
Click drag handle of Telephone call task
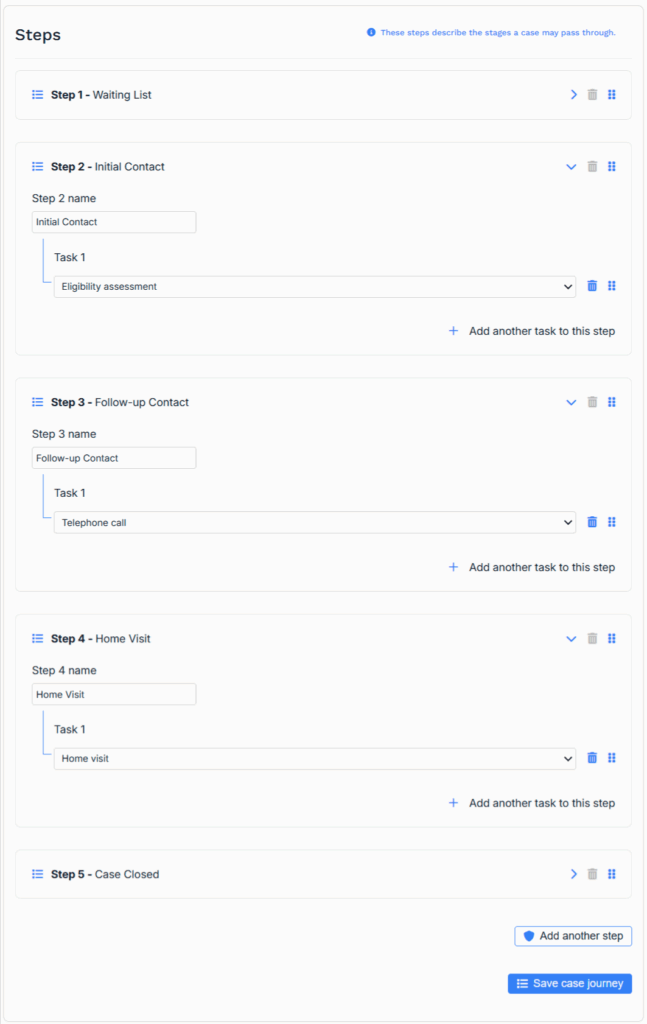612,522
